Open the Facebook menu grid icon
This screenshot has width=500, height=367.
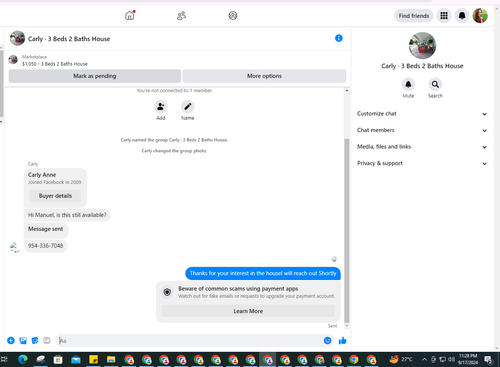tap(444, 15)
